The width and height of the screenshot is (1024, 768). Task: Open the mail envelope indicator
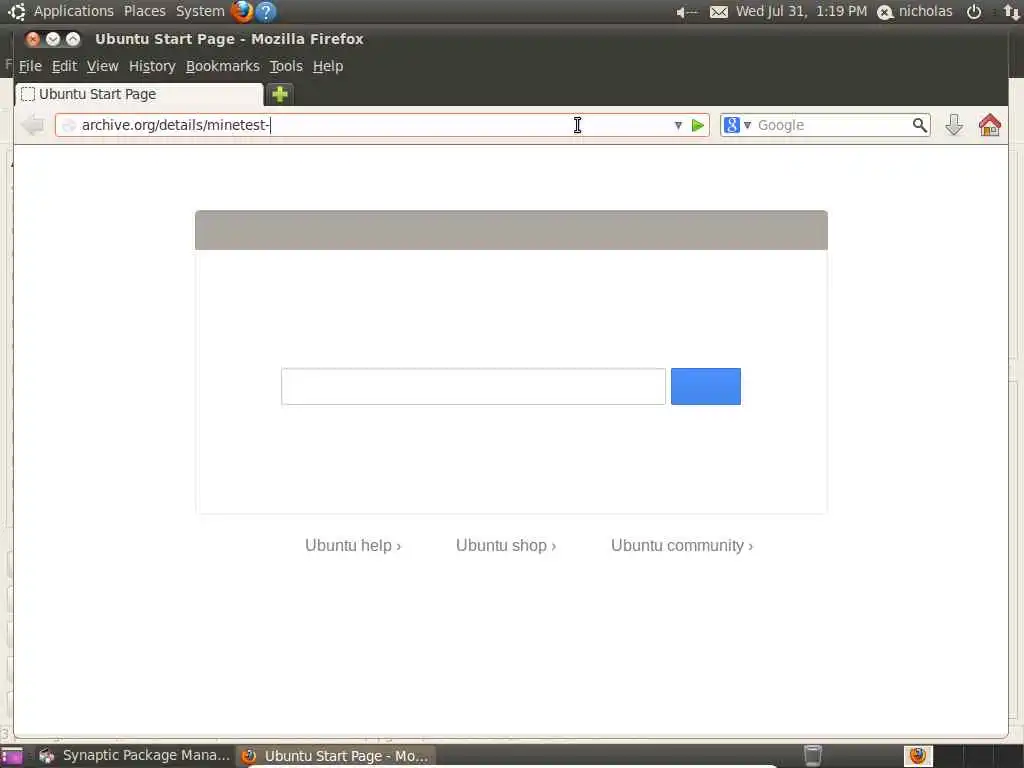coord(718,12)
